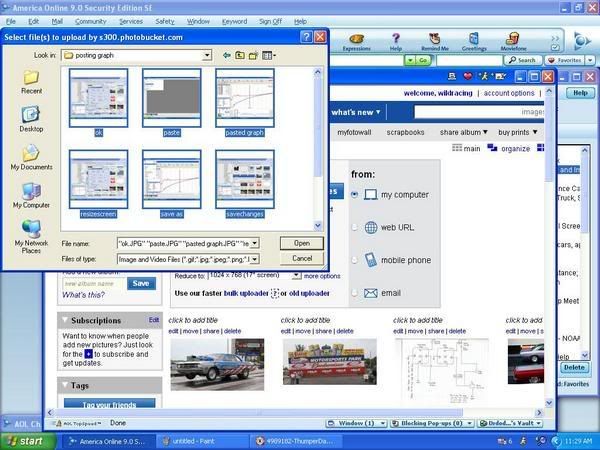The height and width of the screenshot is (450, 600).
Task: Click the AOL running man icon
Action: tap(484, 76)
